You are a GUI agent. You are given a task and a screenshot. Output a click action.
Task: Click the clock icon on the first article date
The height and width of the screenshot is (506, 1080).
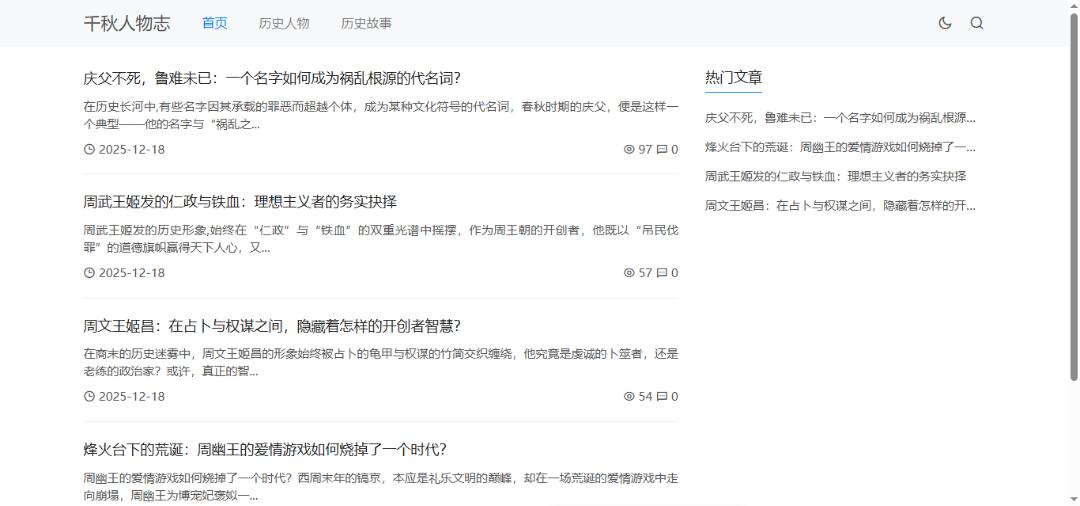click(x=89, y=150)
